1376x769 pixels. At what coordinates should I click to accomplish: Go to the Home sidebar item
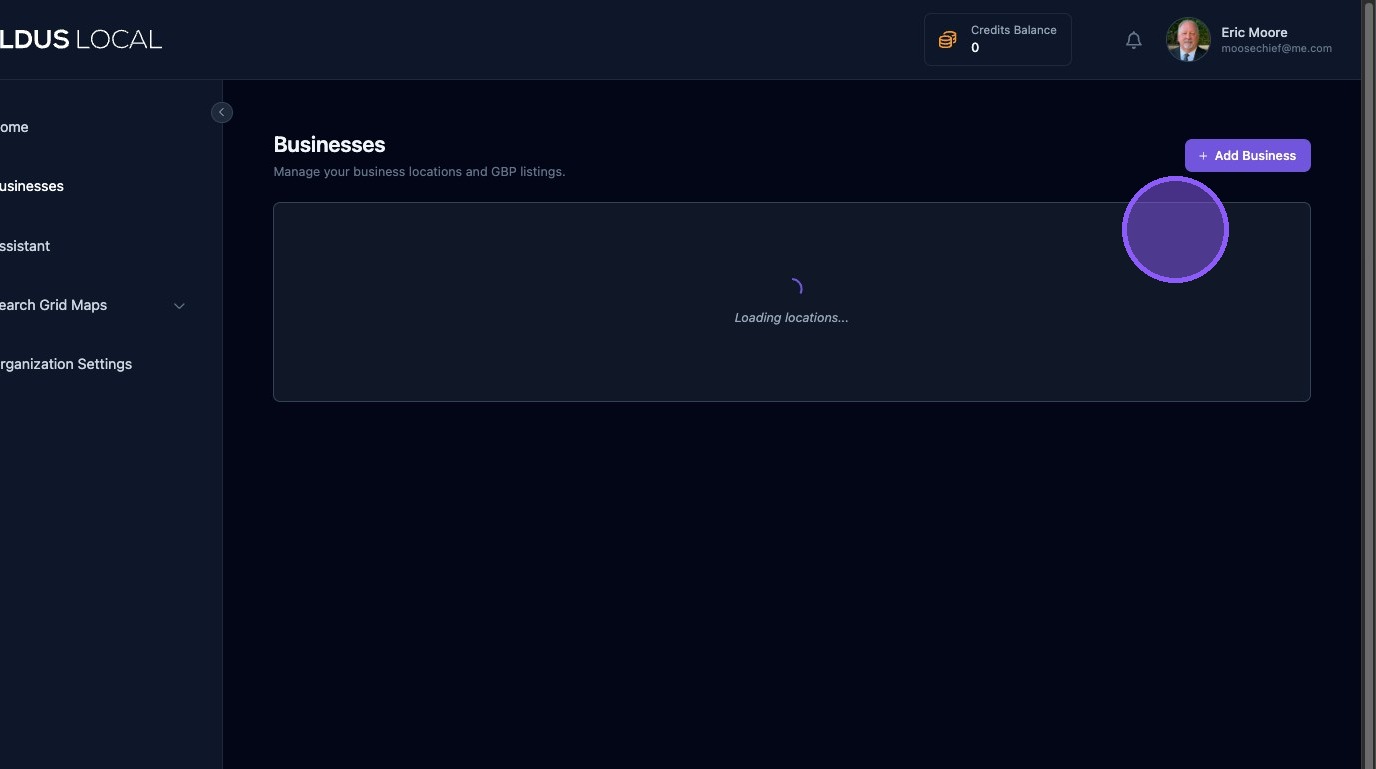click(x=14, y=127)
